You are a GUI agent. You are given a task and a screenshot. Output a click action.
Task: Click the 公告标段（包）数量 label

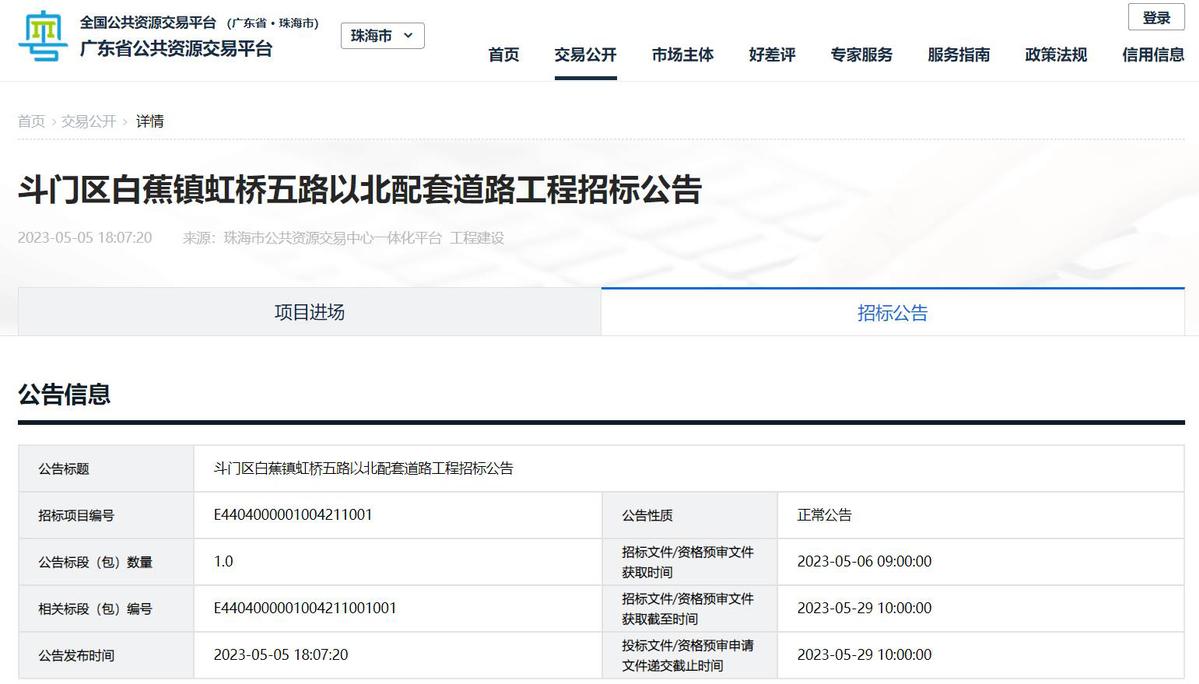point(96,562)
